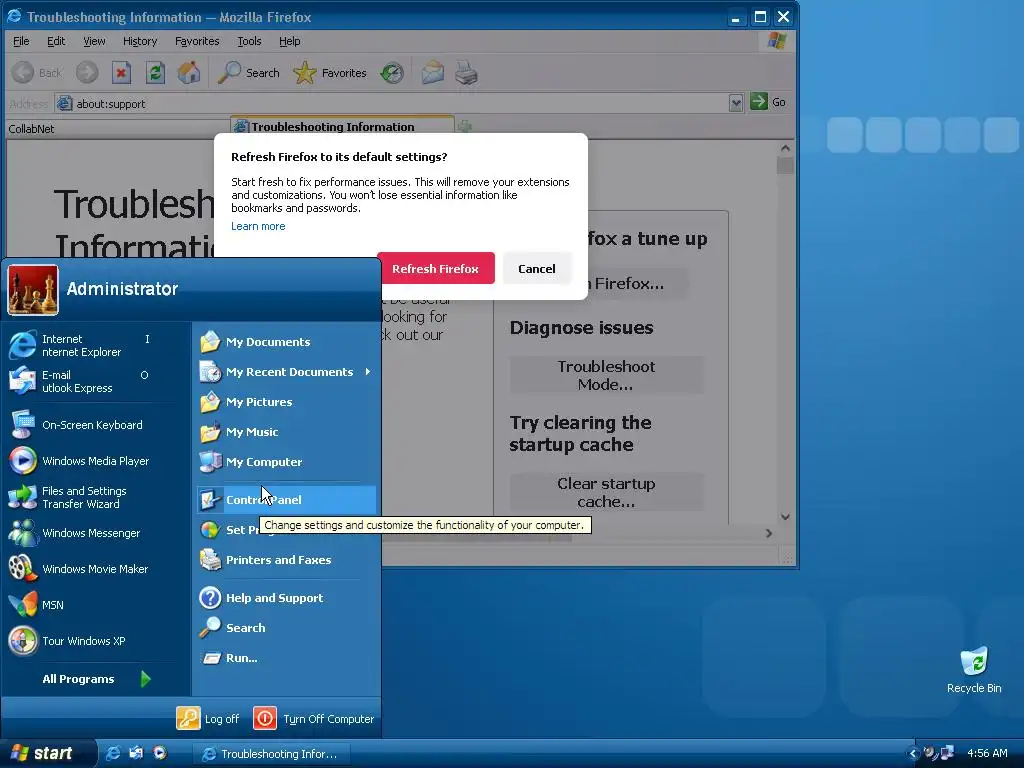Click the red X Stop icon
1024x768 pixels.
[x=121, y=72]
